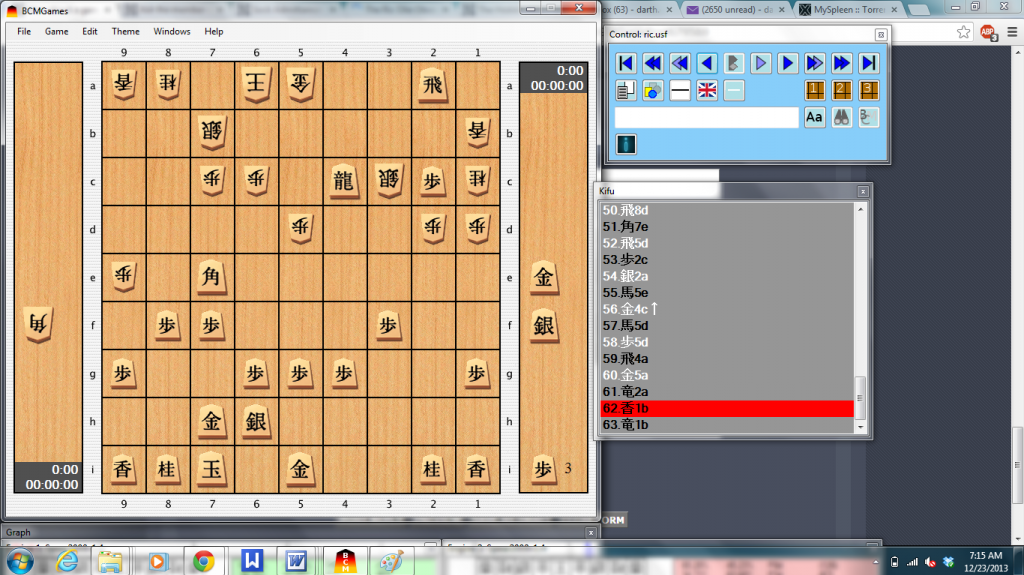This screenshot has width=1024, height=575.
Task: Select Kifu move 52.飛5d
Action: click(x=727, y=243)
